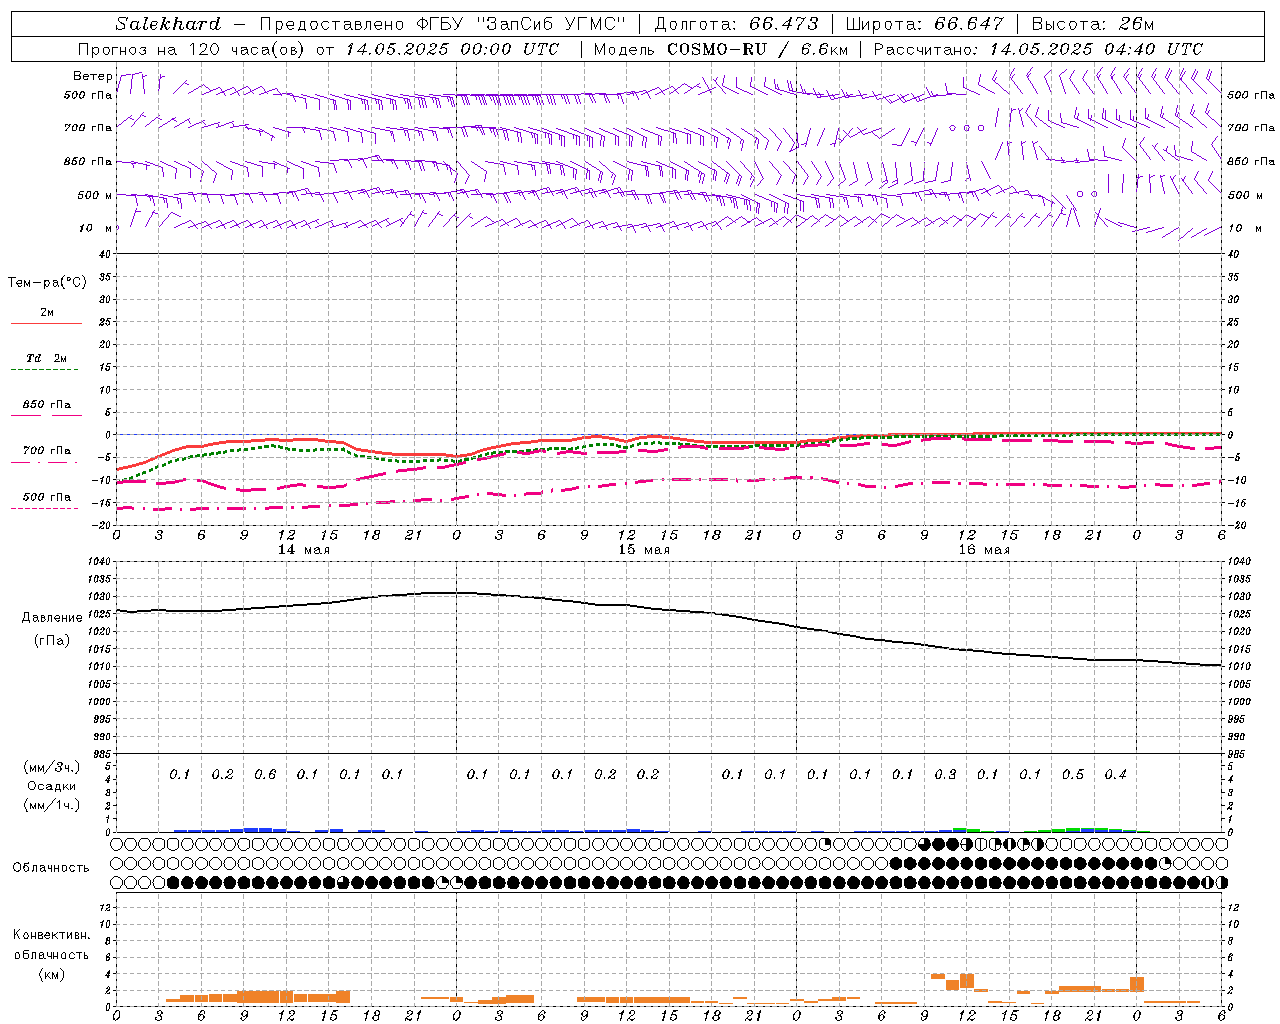Screen dimensions: 1280x1024
Task: Click the Долгота: 66.473 header field
Action: point(736,24)
